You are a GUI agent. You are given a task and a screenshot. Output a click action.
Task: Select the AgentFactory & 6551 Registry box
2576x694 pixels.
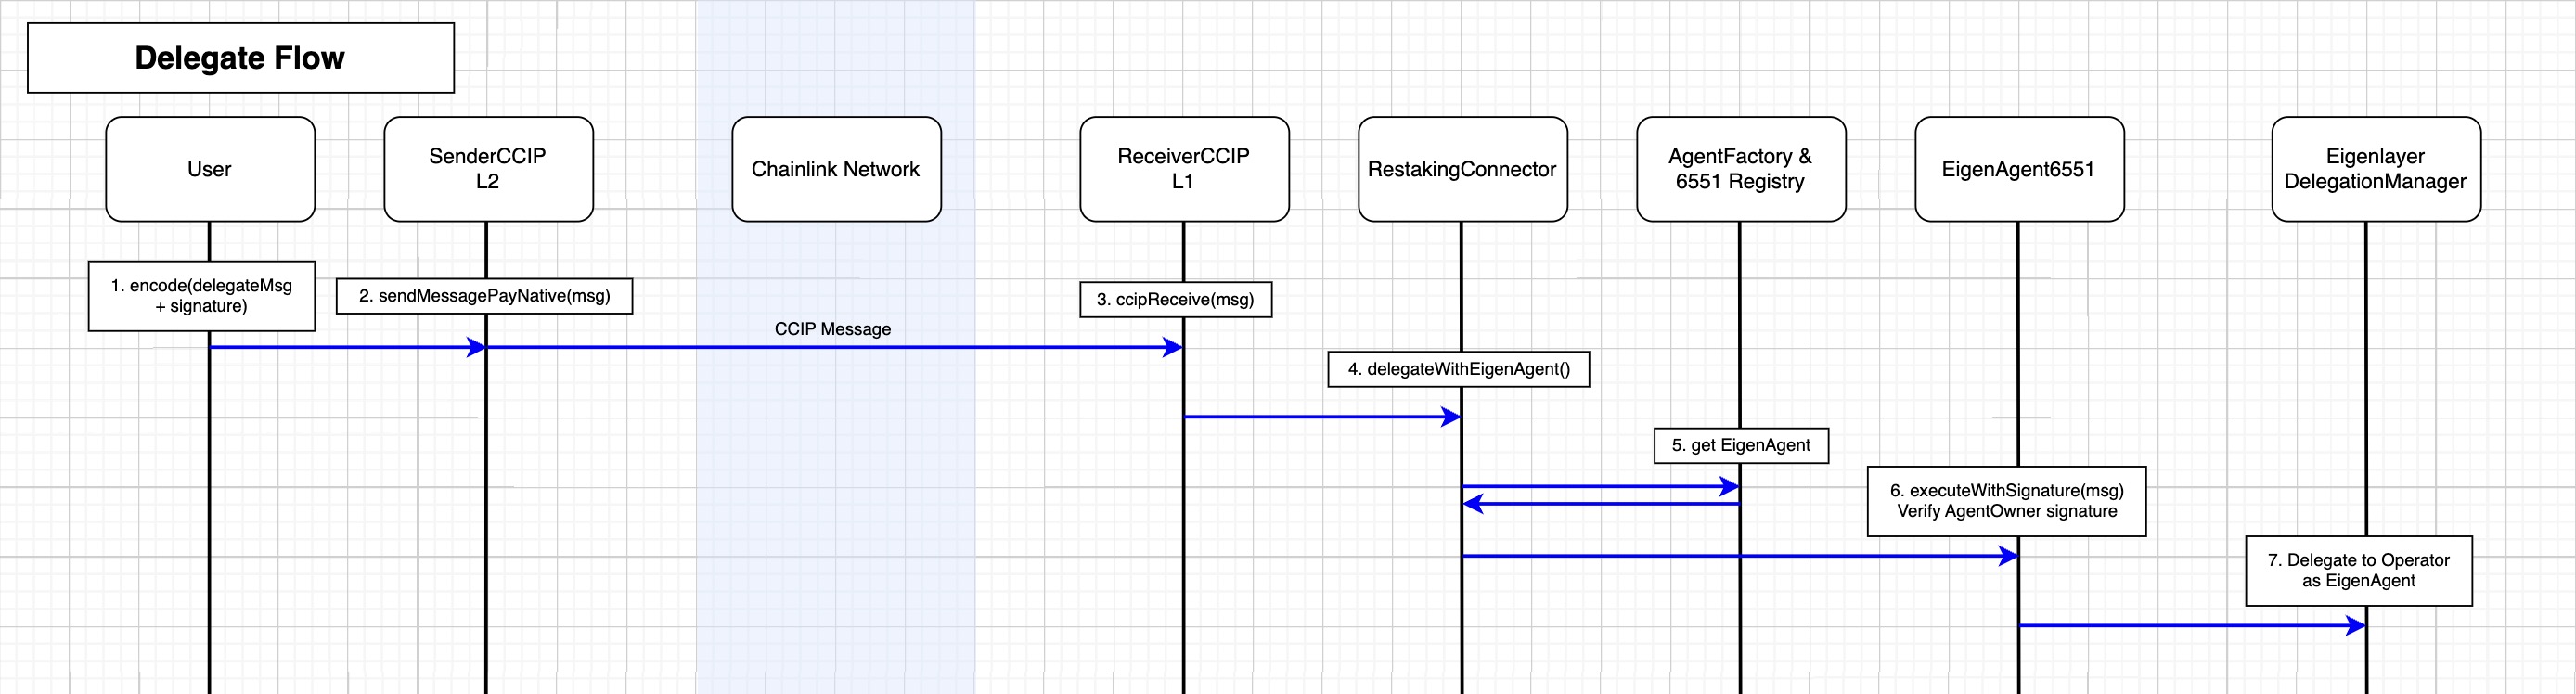[1741, 169]
